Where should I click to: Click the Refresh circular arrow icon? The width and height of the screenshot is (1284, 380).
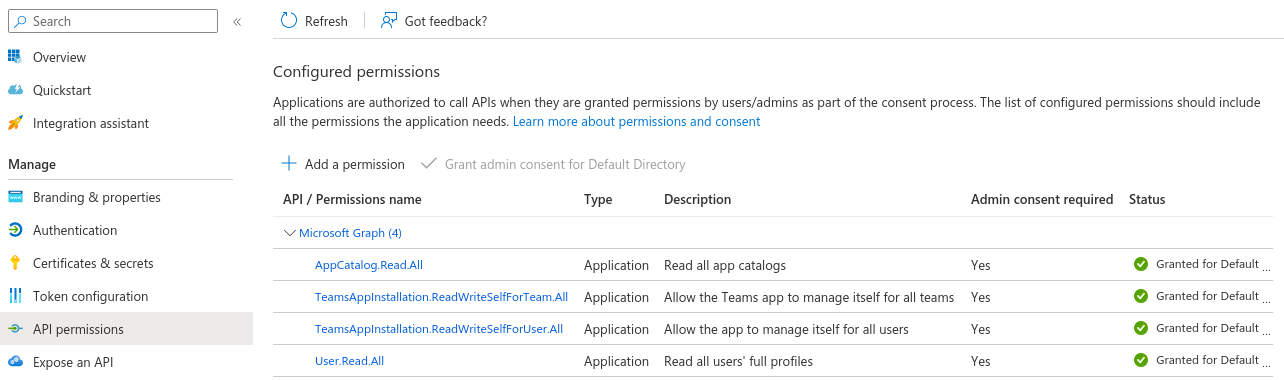(289, 21)
